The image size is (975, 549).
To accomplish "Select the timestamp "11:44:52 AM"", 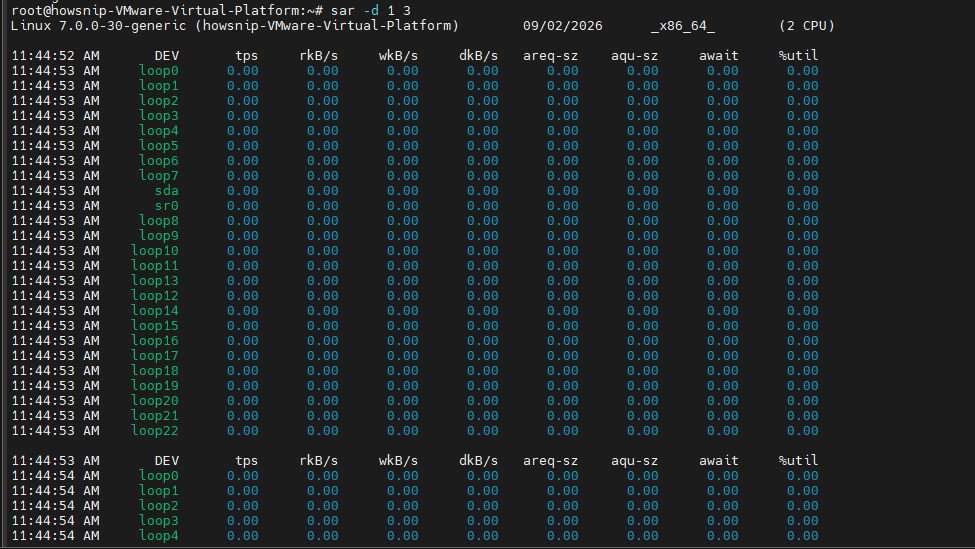I will [x=55, y=55].
